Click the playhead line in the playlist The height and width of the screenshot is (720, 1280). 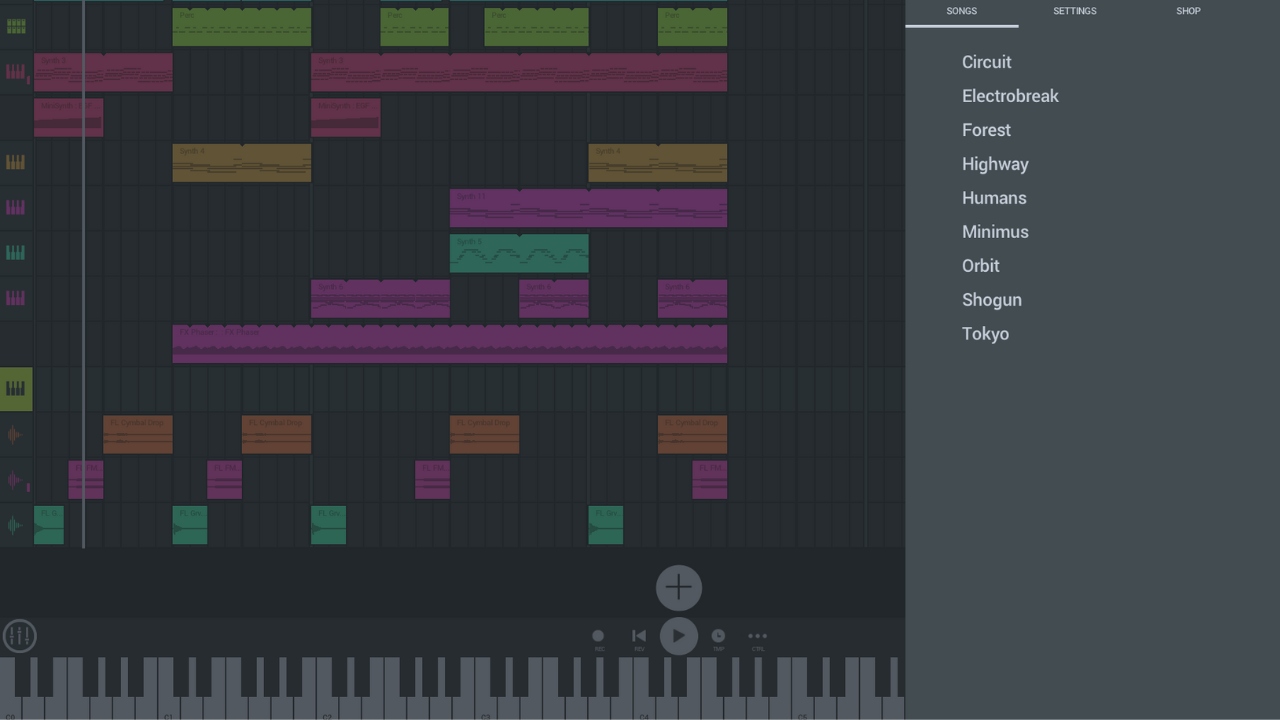pos(83,274)
